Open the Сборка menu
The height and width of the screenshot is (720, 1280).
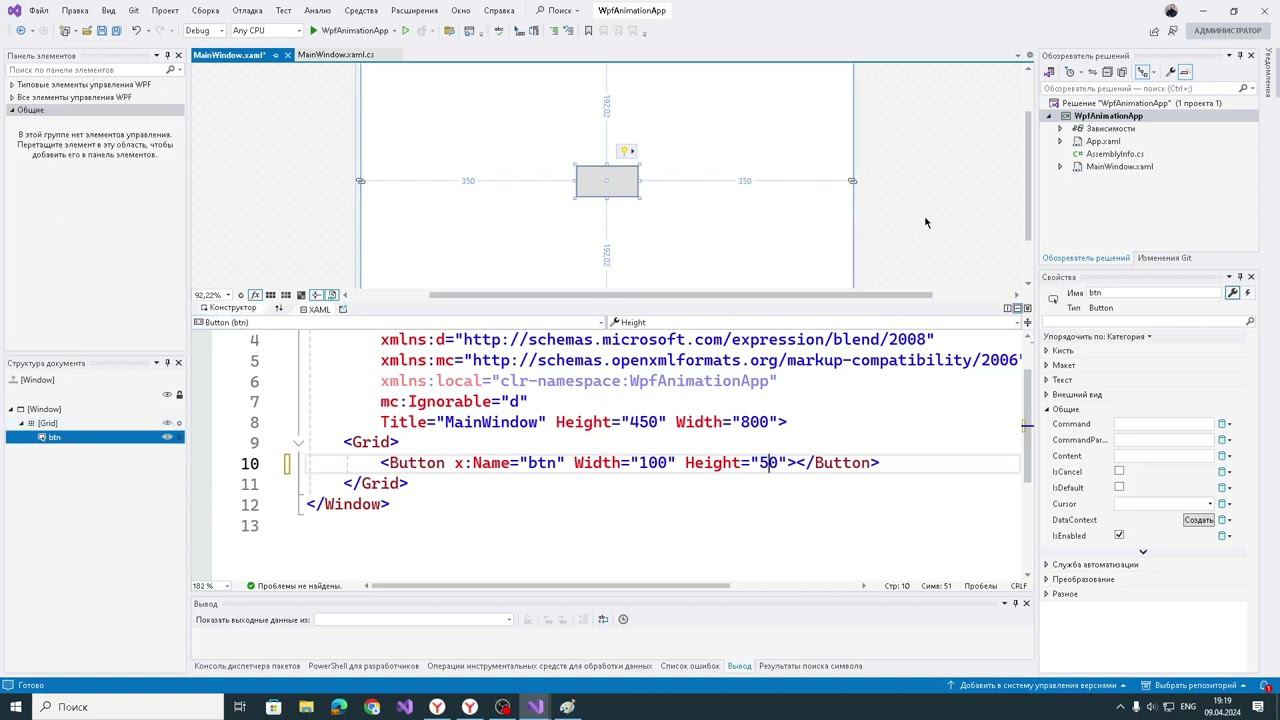point(205,10)
